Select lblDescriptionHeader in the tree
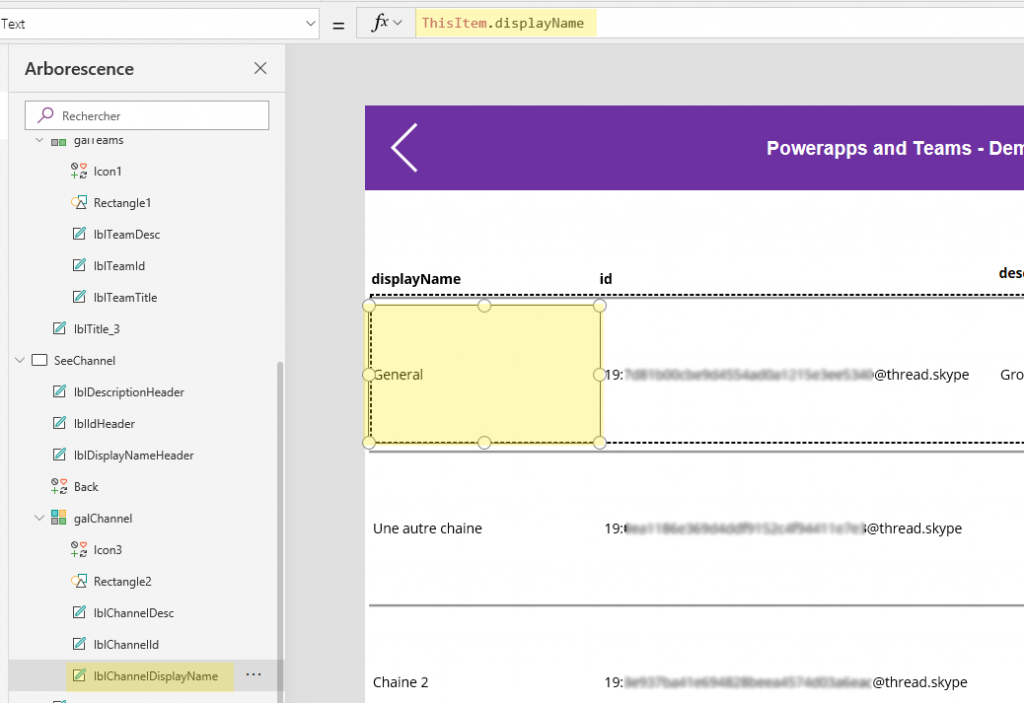 pyautogui.click(x=129, y=392)
